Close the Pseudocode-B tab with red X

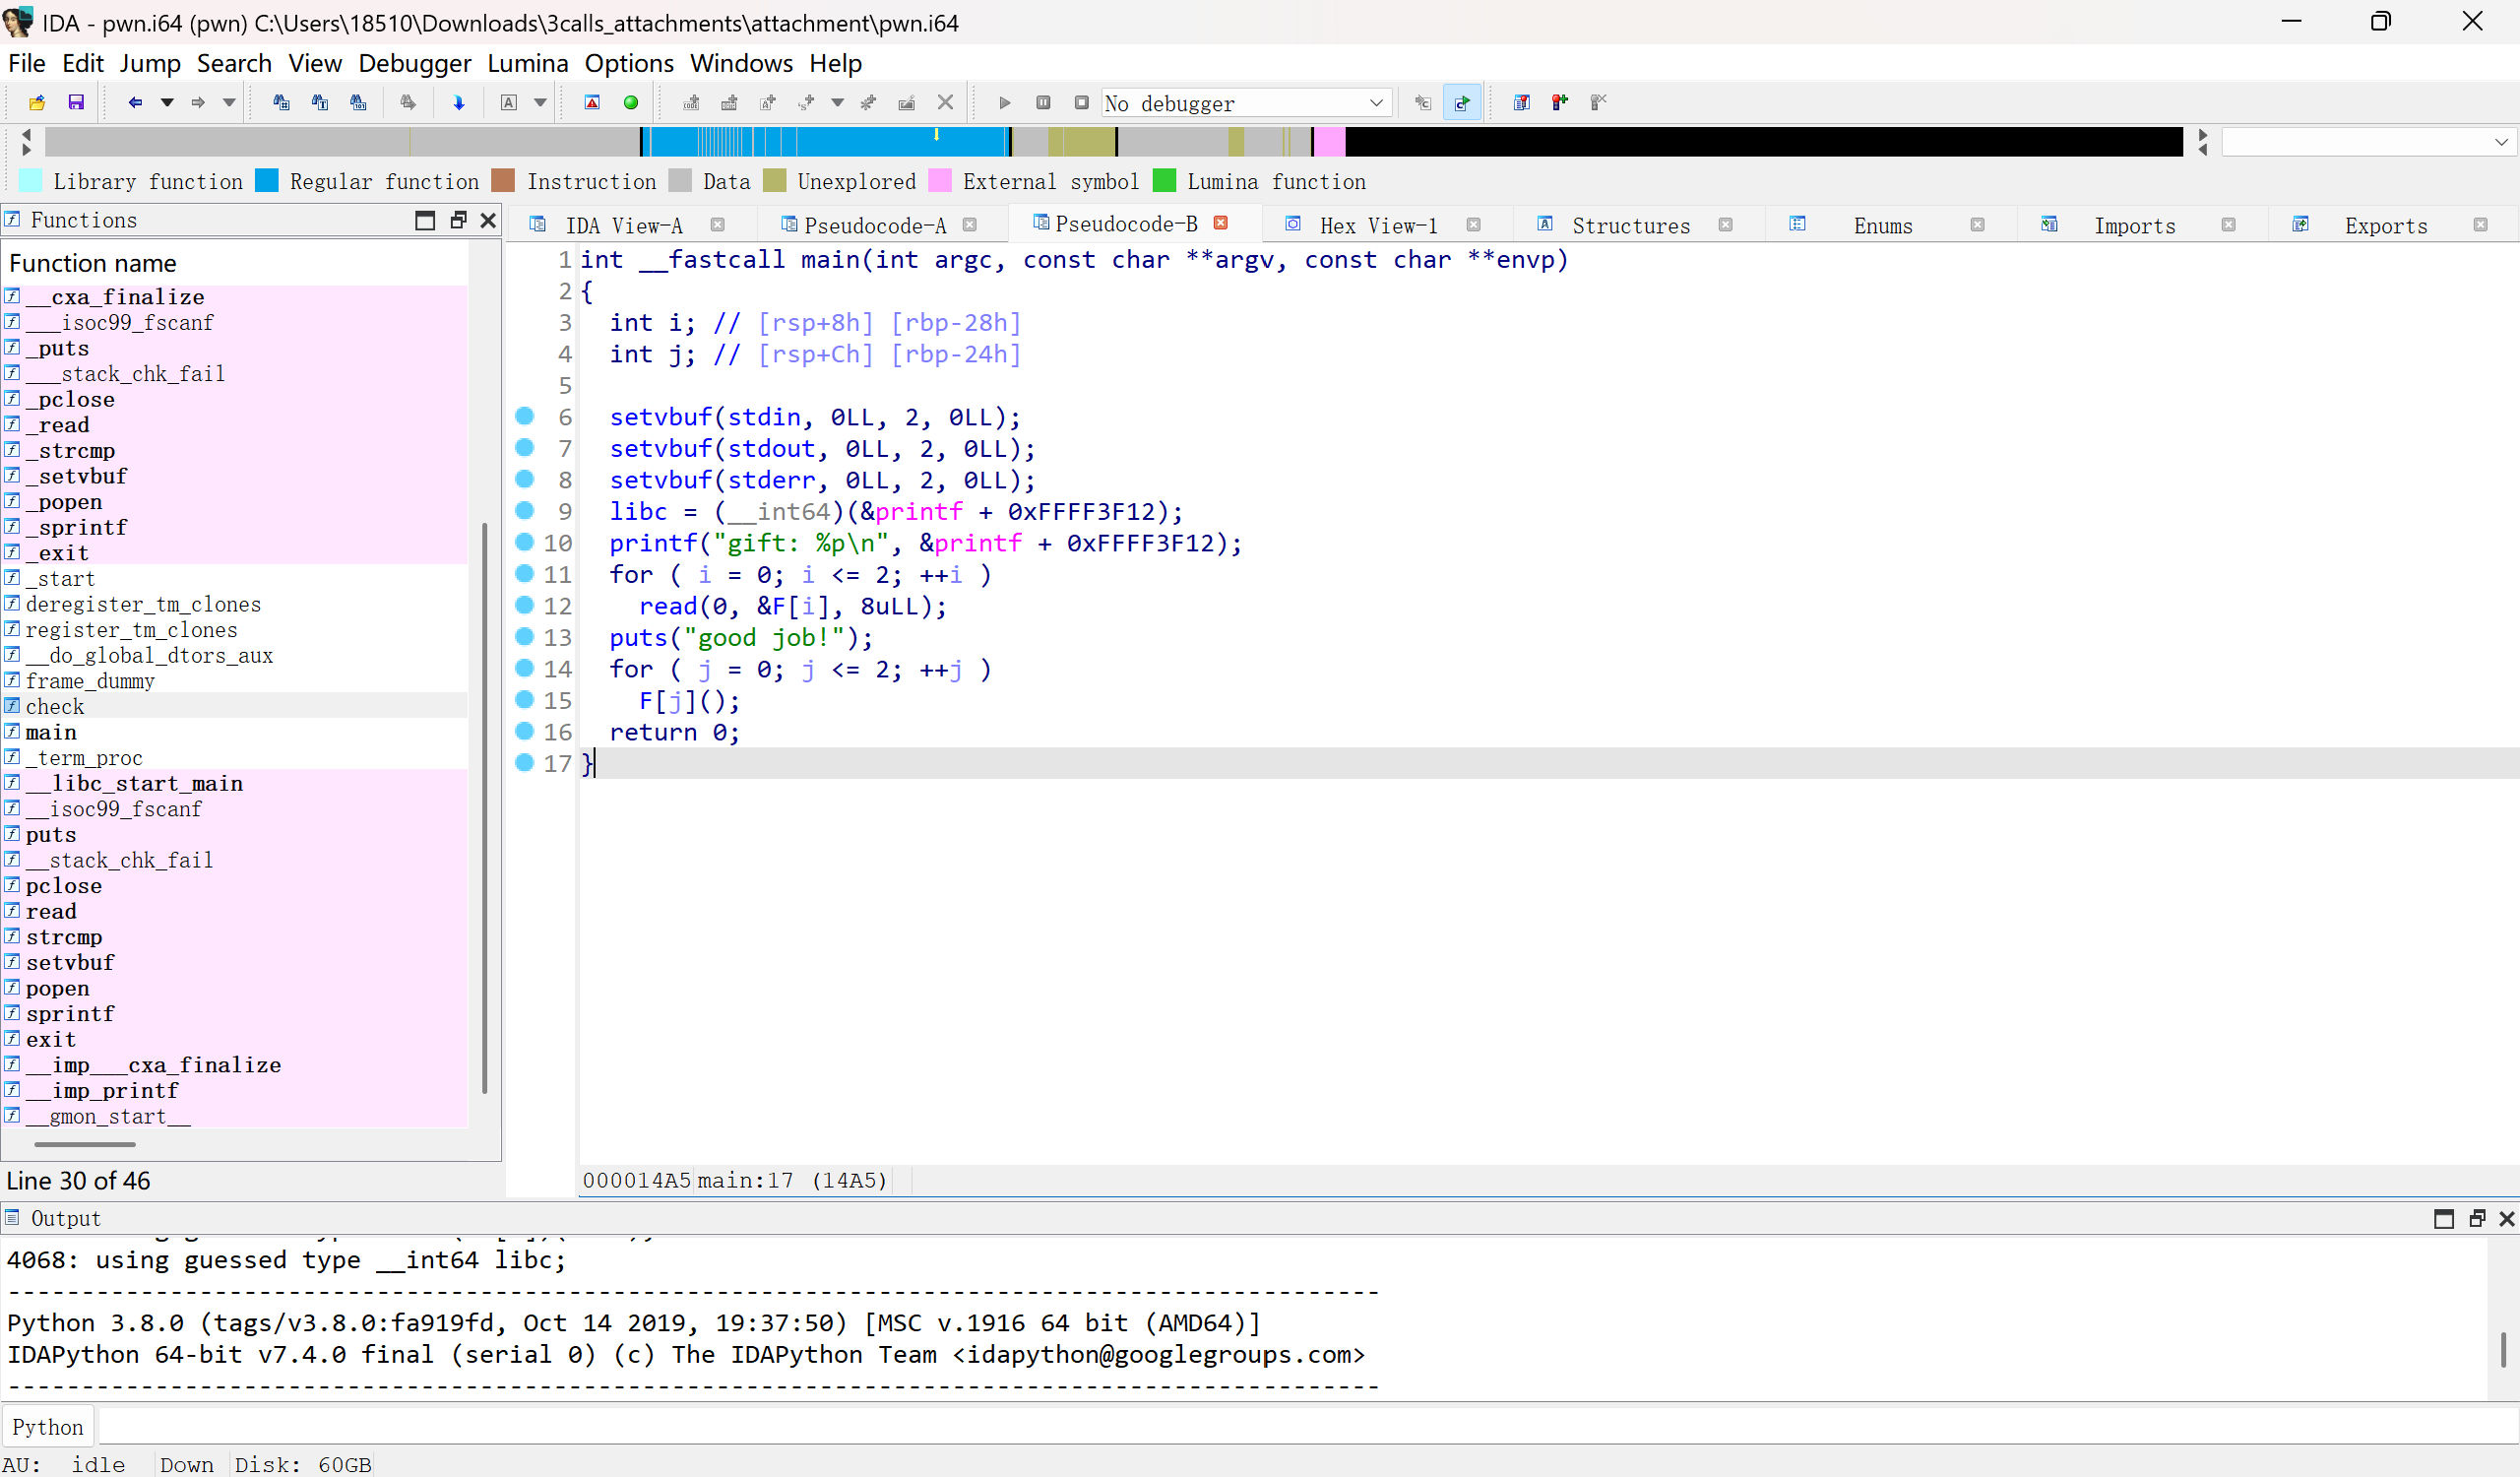[1220, 223]
